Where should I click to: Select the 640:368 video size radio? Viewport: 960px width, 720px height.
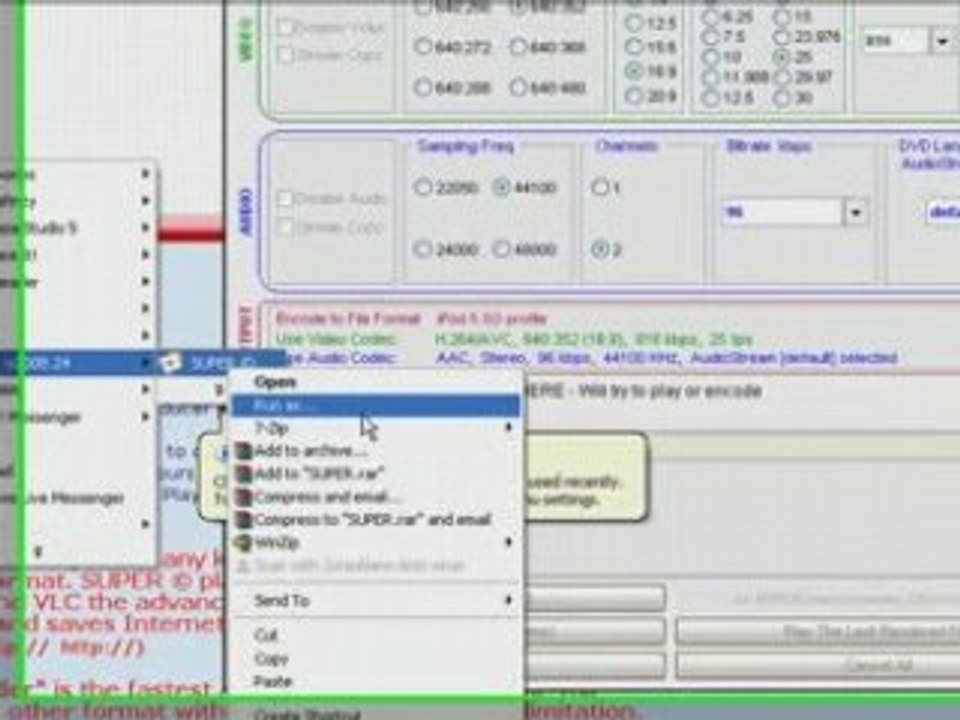click(518, 47)
